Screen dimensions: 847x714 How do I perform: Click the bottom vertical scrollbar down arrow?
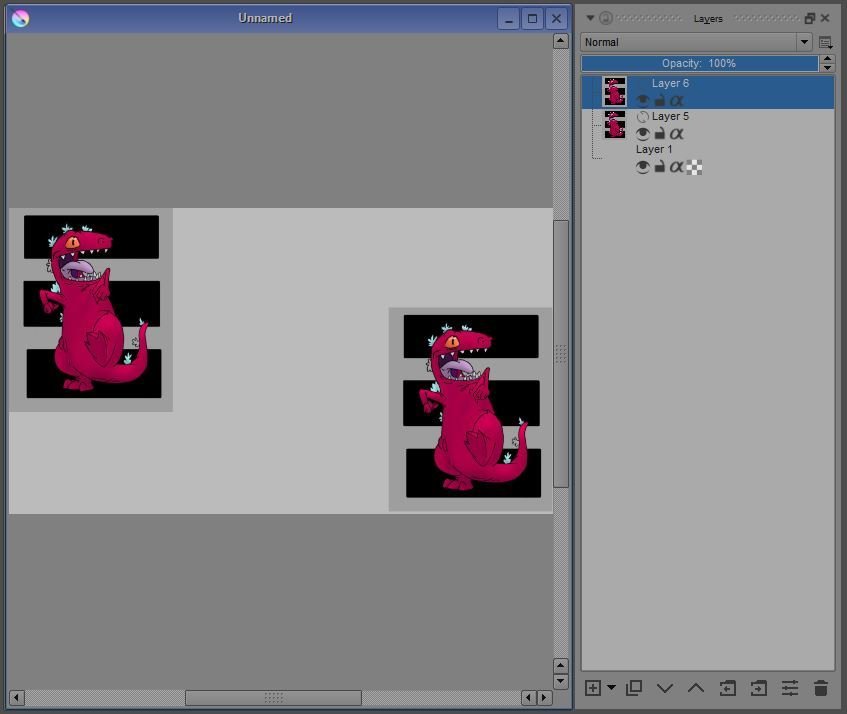[561, 681]
